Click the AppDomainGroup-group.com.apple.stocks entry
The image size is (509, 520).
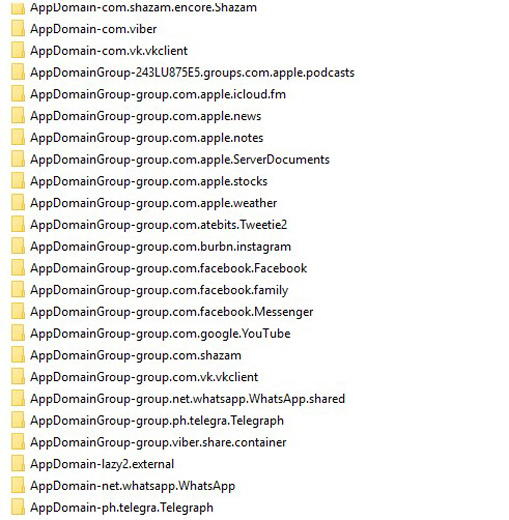click(149, 181)
